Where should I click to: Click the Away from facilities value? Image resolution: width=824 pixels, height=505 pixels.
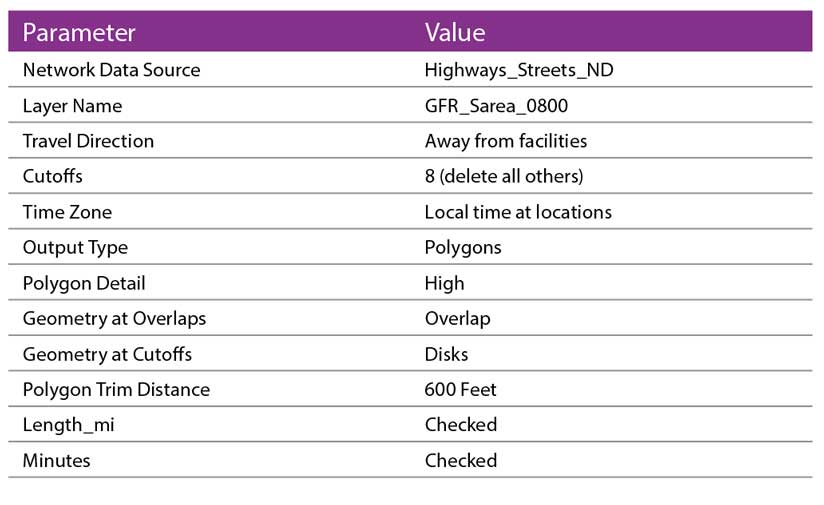pyautogui.click(x=505, y=141)
